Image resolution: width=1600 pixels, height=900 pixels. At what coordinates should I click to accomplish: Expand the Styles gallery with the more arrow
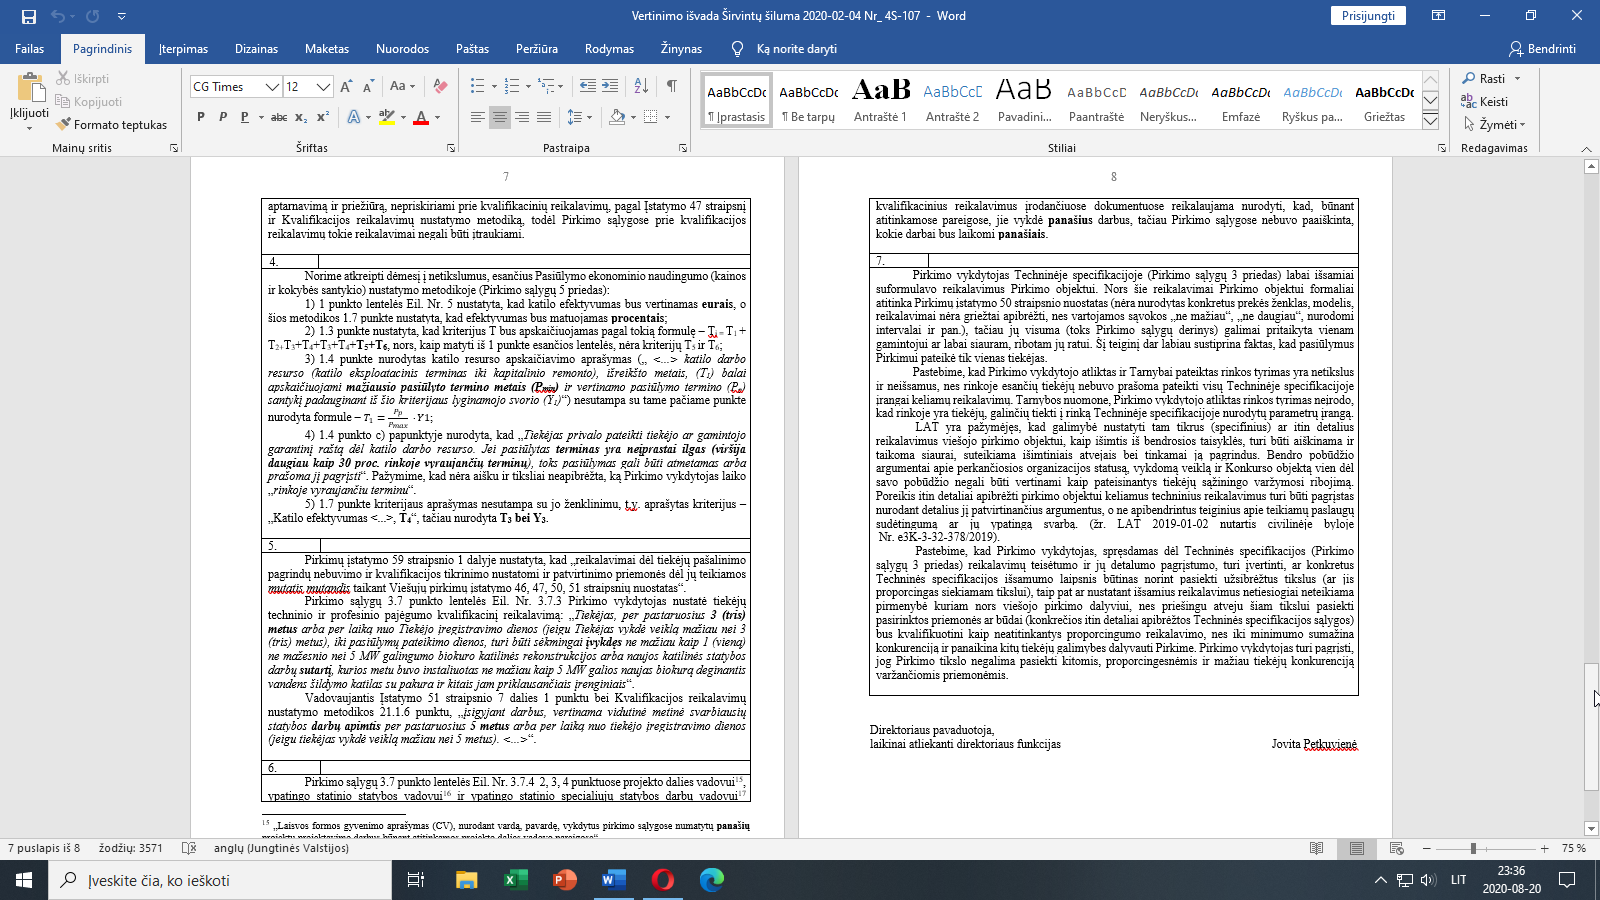pos(1430,121)
